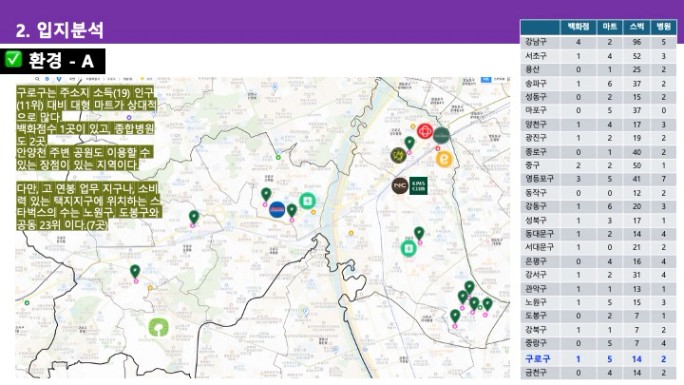Click the 스벅 column header
The height and width of the screenshot is (385, 684).
click(x=636, y=27)
